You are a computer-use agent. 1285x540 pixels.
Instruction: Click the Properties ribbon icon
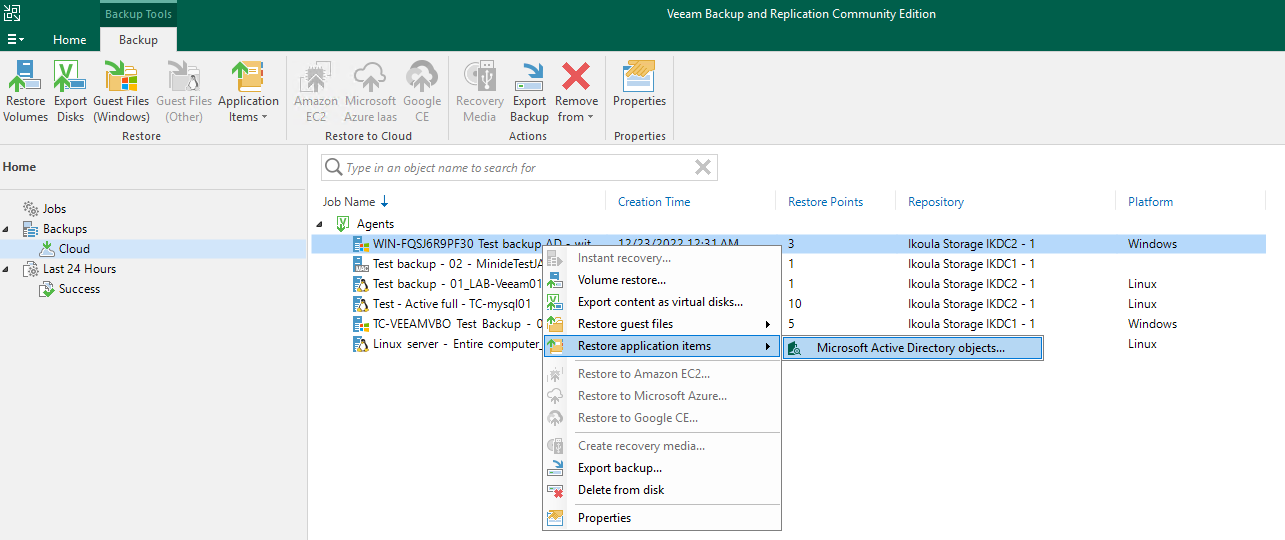pyautogui.click(x=639, y=84)
